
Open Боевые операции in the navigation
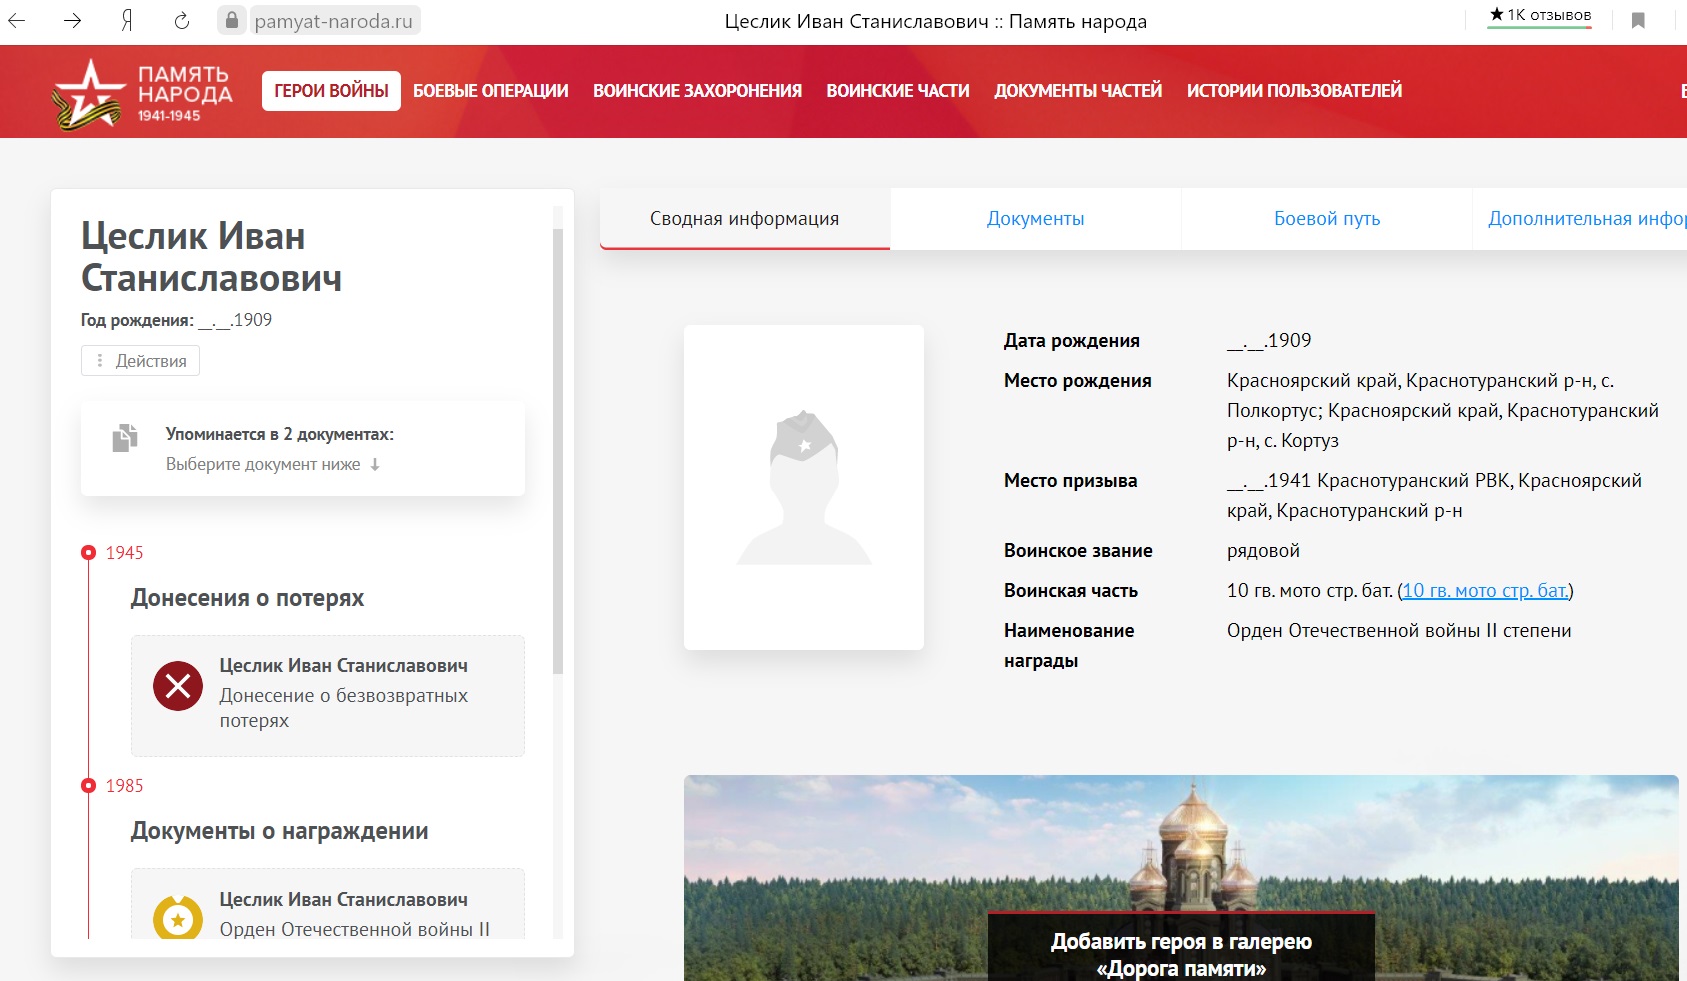pyautogui.click(x=490, y=91)
